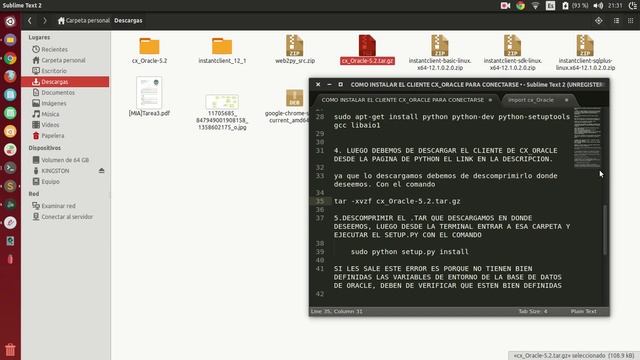Switch file manager to list view
This screenshot has height=360, width=640.
(616, 20)
